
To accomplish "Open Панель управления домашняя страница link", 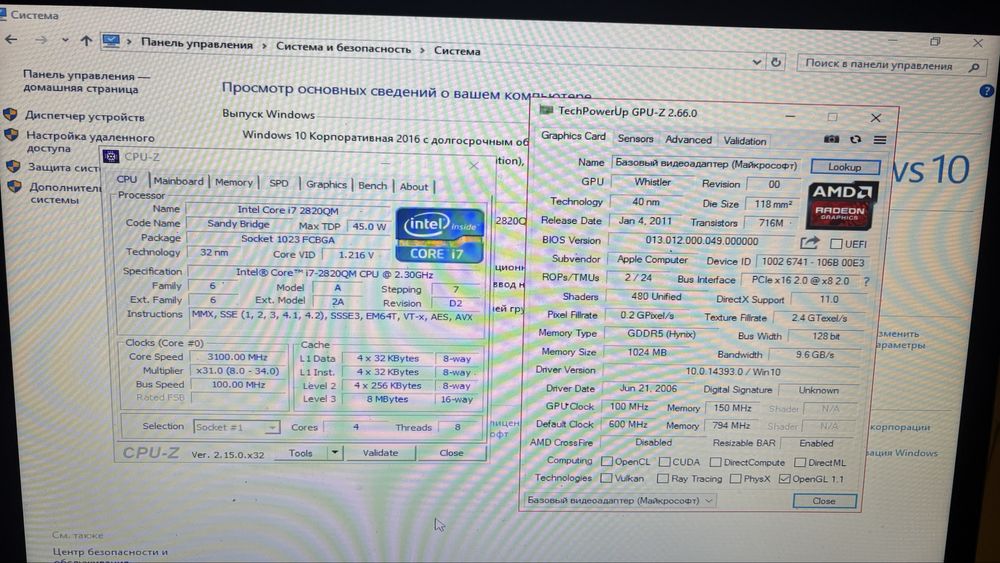I will pos(85,82).
